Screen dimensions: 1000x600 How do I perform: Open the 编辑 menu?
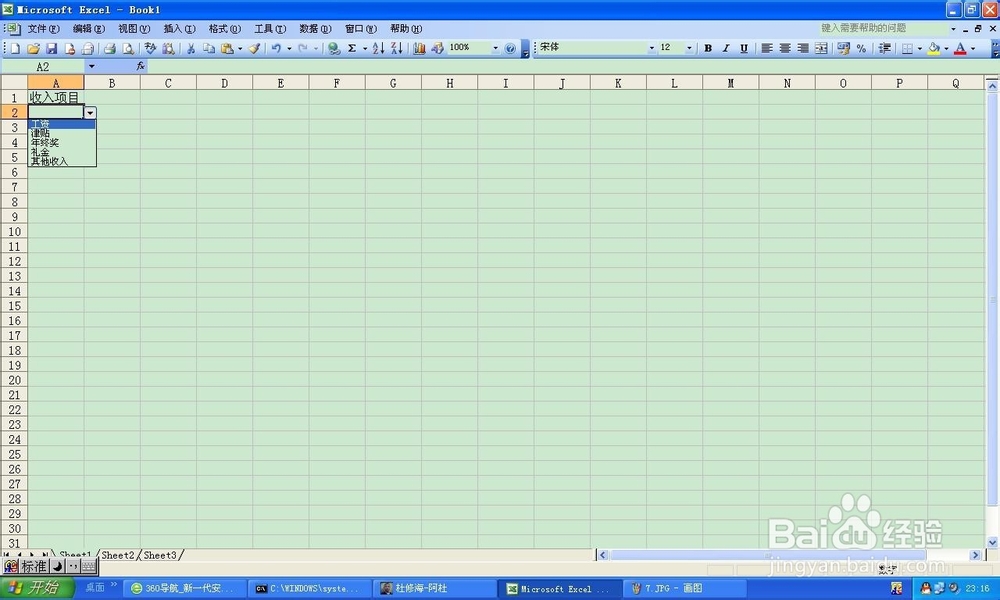click(89, 29)
